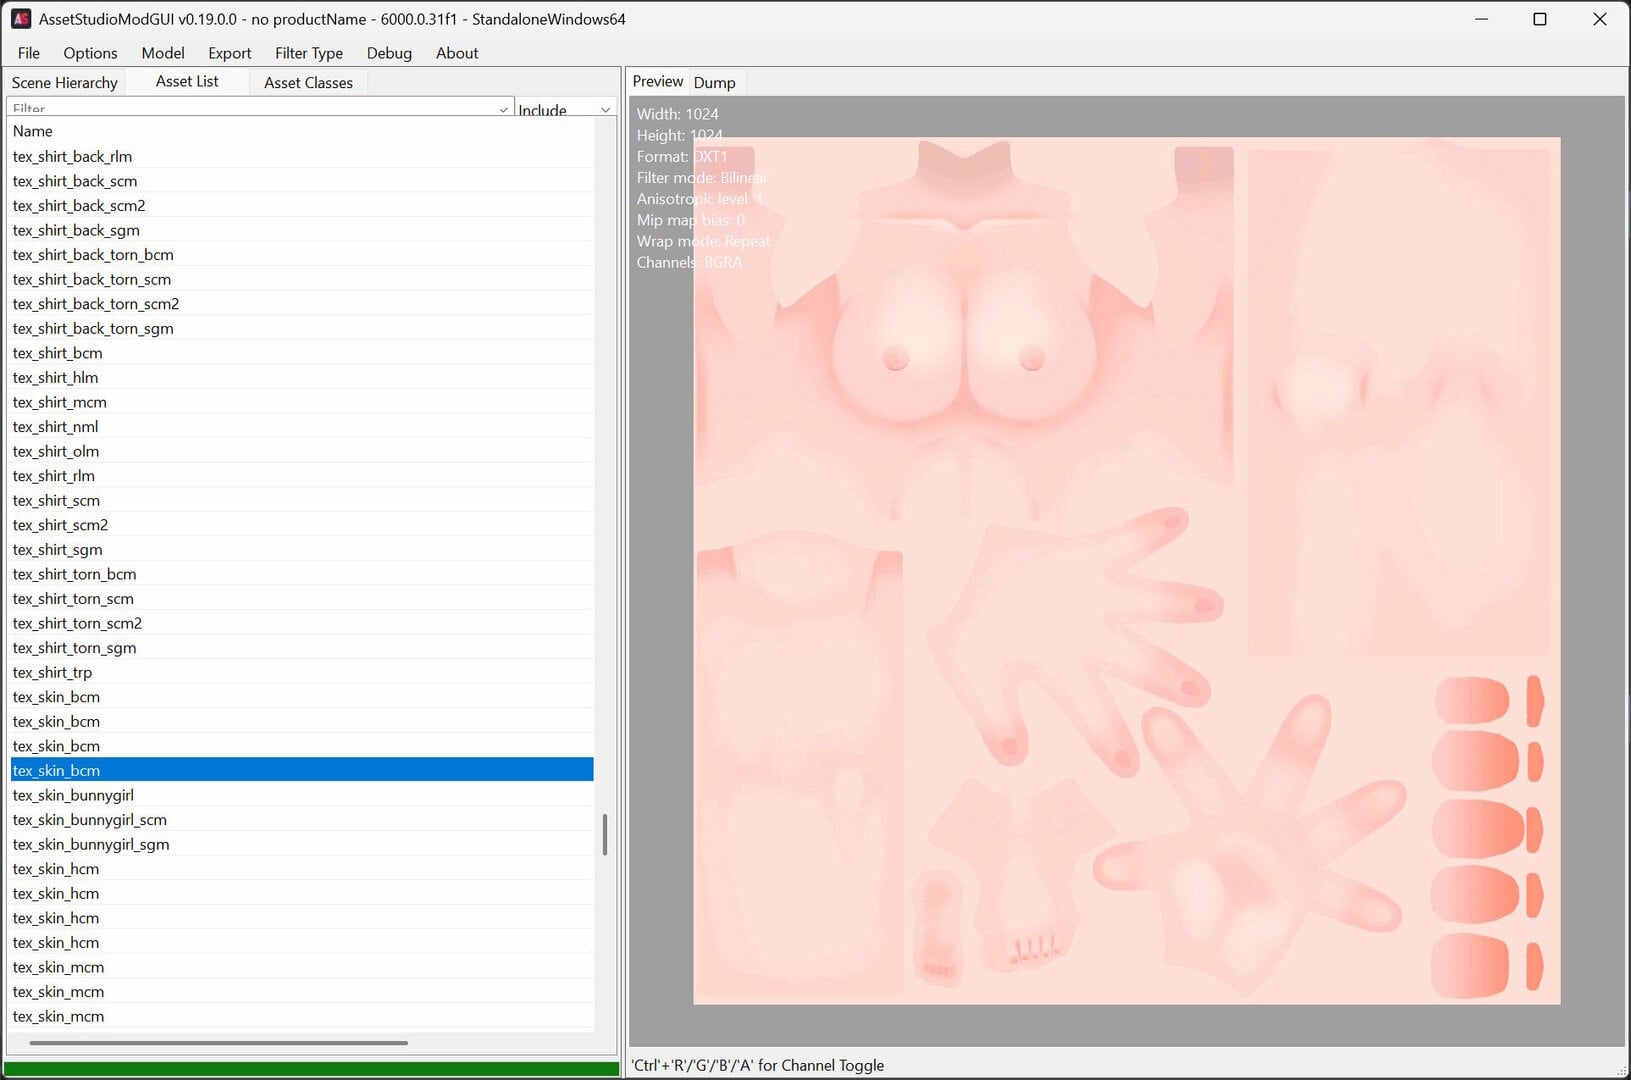Screen dimensions: 1631x1080
Task: Click the AssetStudio app icon in title bar
Action: pos(21,19)
